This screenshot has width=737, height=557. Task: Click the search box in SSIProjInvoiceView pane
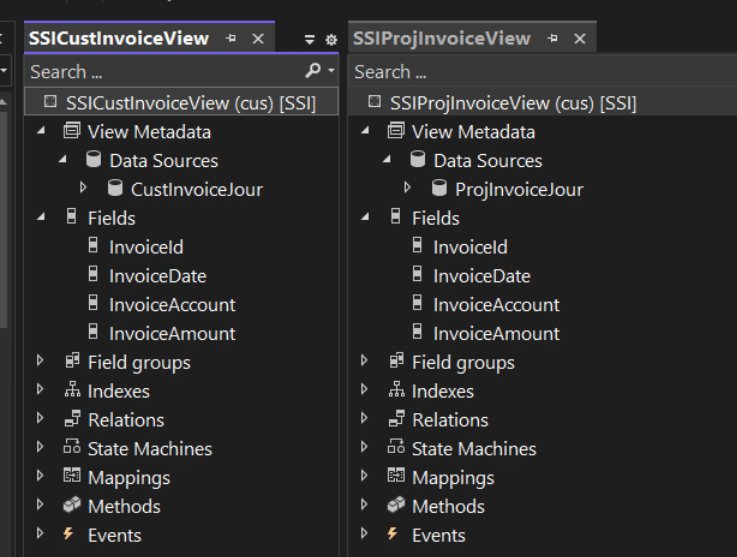point(540,72)
